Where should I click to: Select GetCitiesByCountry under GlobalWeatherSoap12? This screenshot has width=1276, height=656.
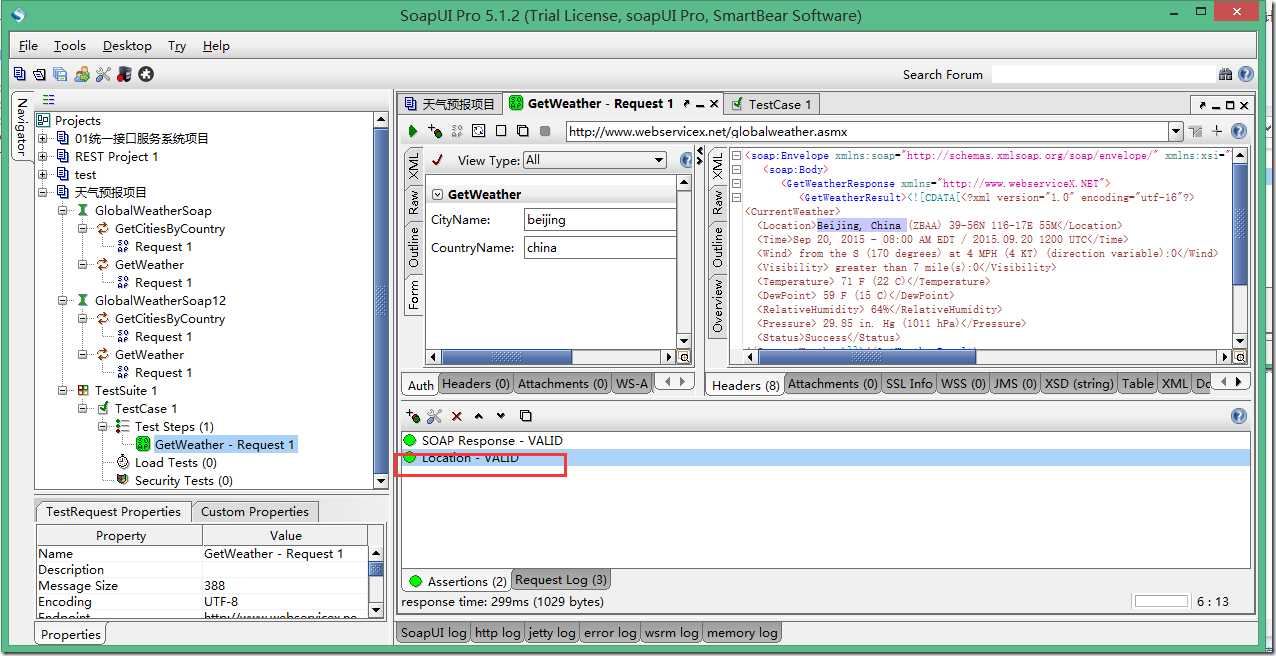[x=169, y=319]
